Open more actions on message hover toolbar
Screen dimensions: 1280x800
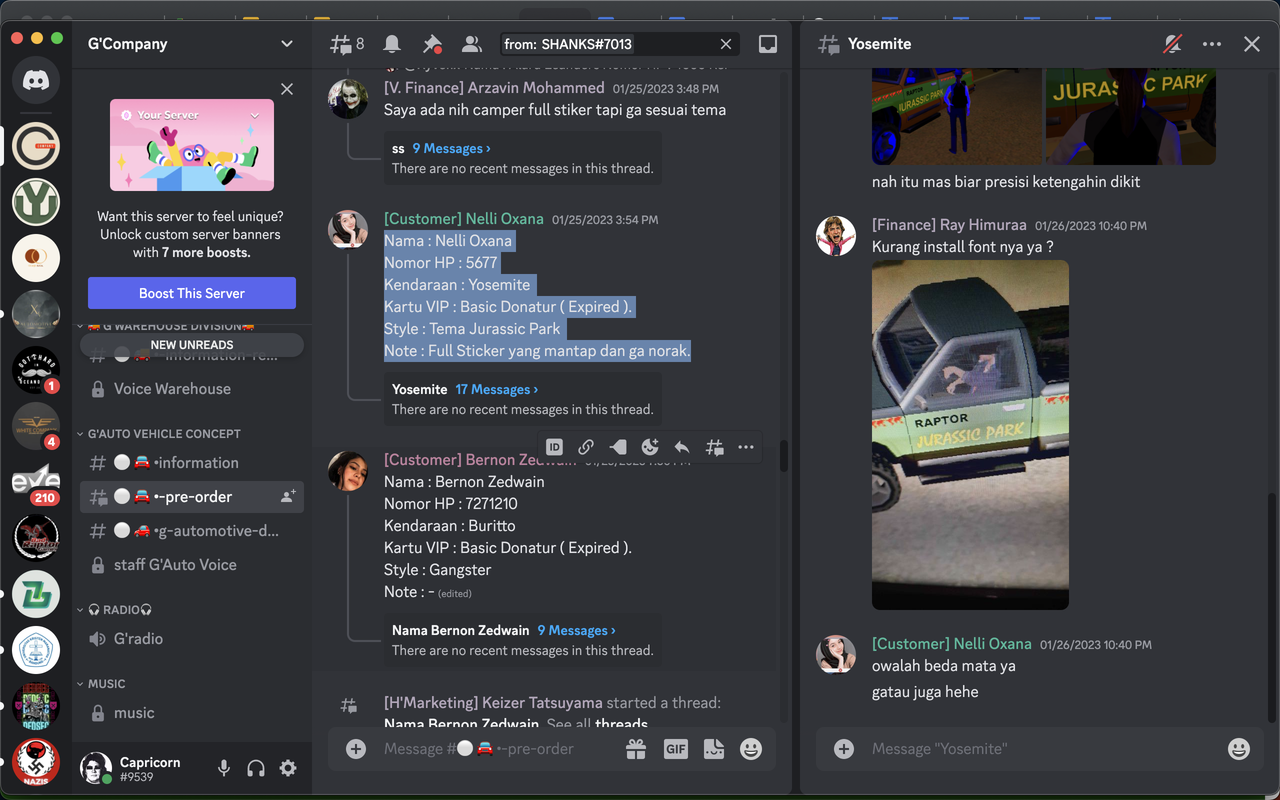pos(746,447)
